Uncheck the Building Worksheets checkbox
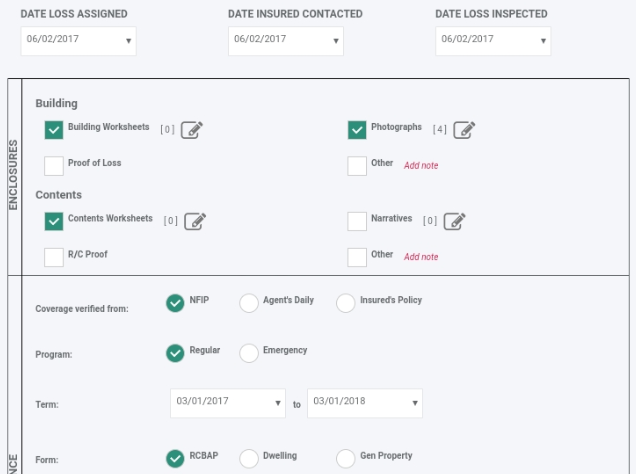 click(x=54, y=129)
